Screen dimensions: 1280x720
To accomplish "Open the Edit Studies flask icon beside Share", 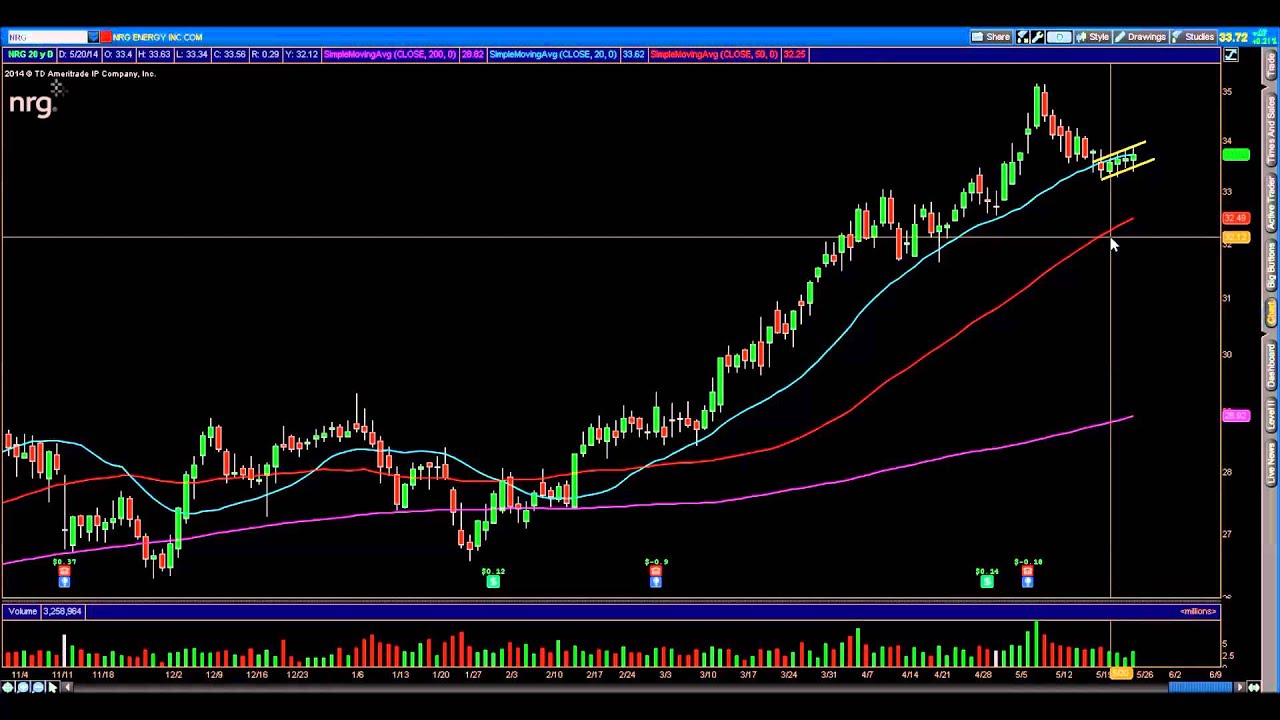I will [1022, 37].
